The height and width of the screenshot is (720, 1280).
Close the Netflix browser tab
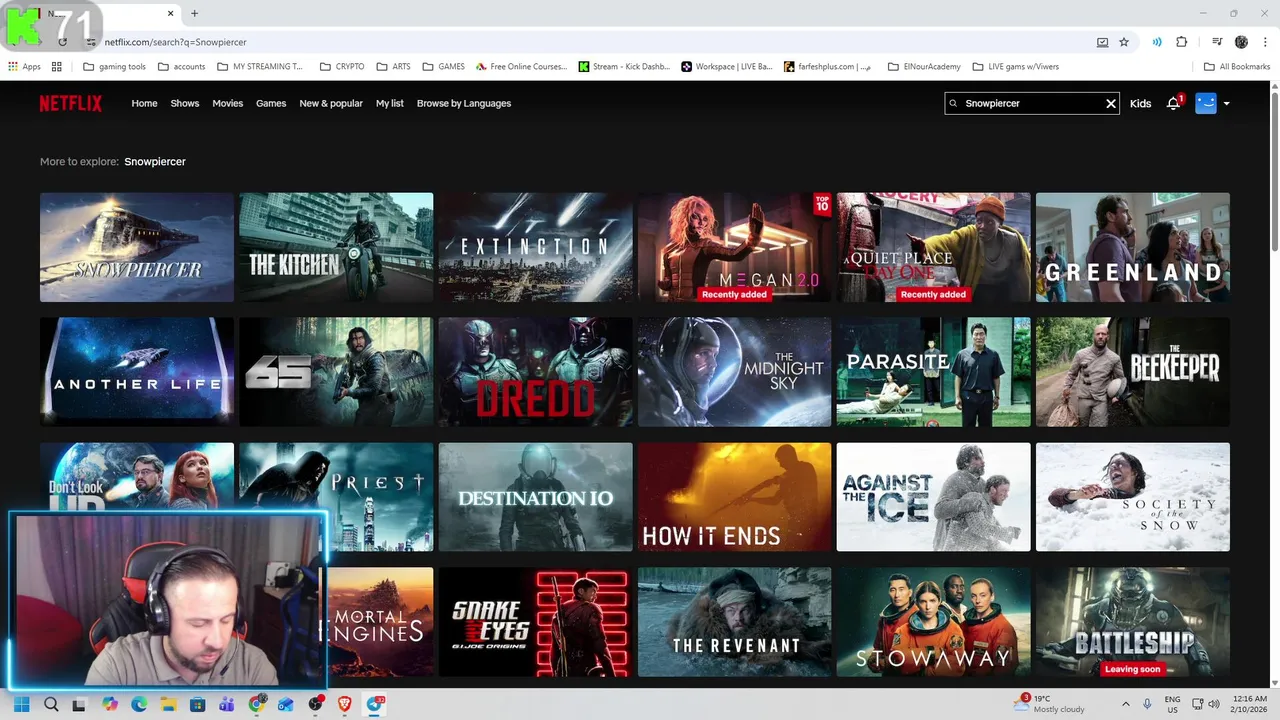(x=170, y=13)
